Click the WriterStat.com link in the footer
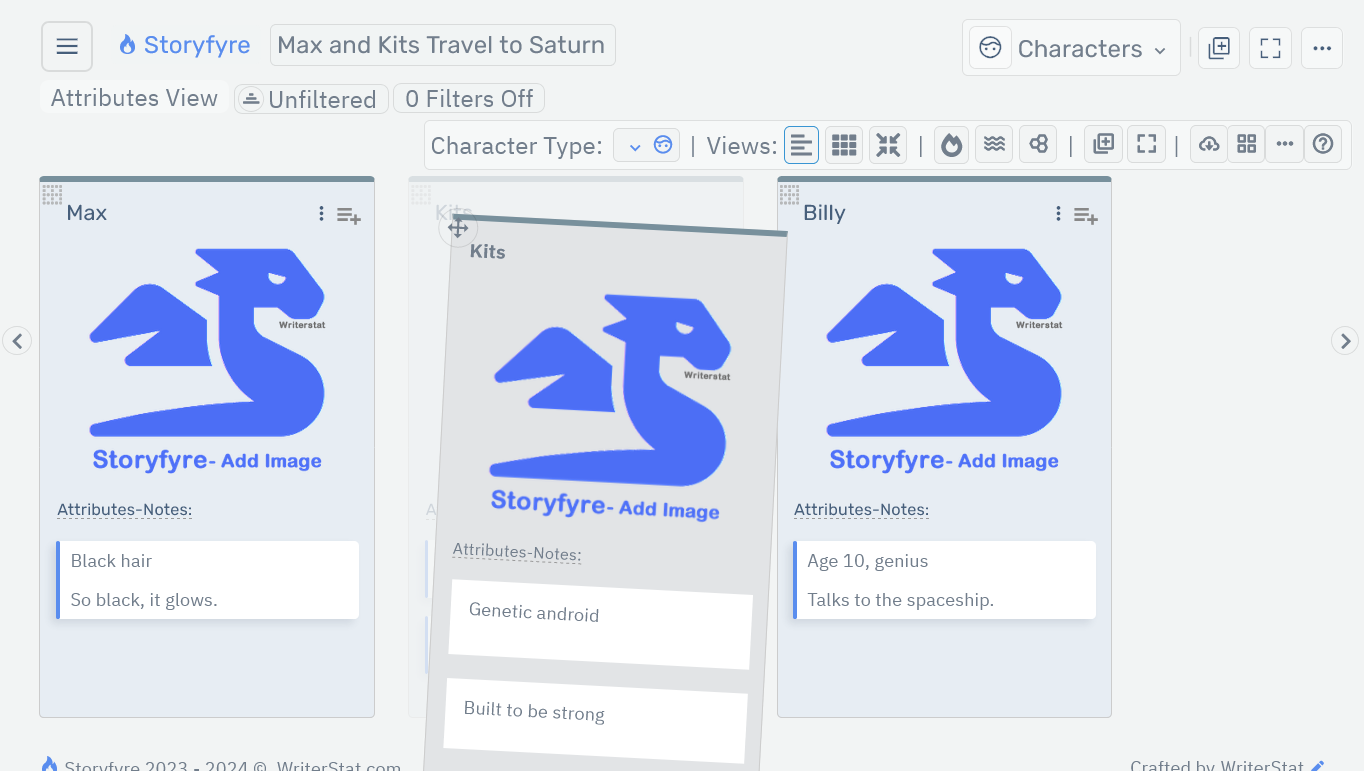Viewport: 1365px width, 771px height. click(338, 765)
